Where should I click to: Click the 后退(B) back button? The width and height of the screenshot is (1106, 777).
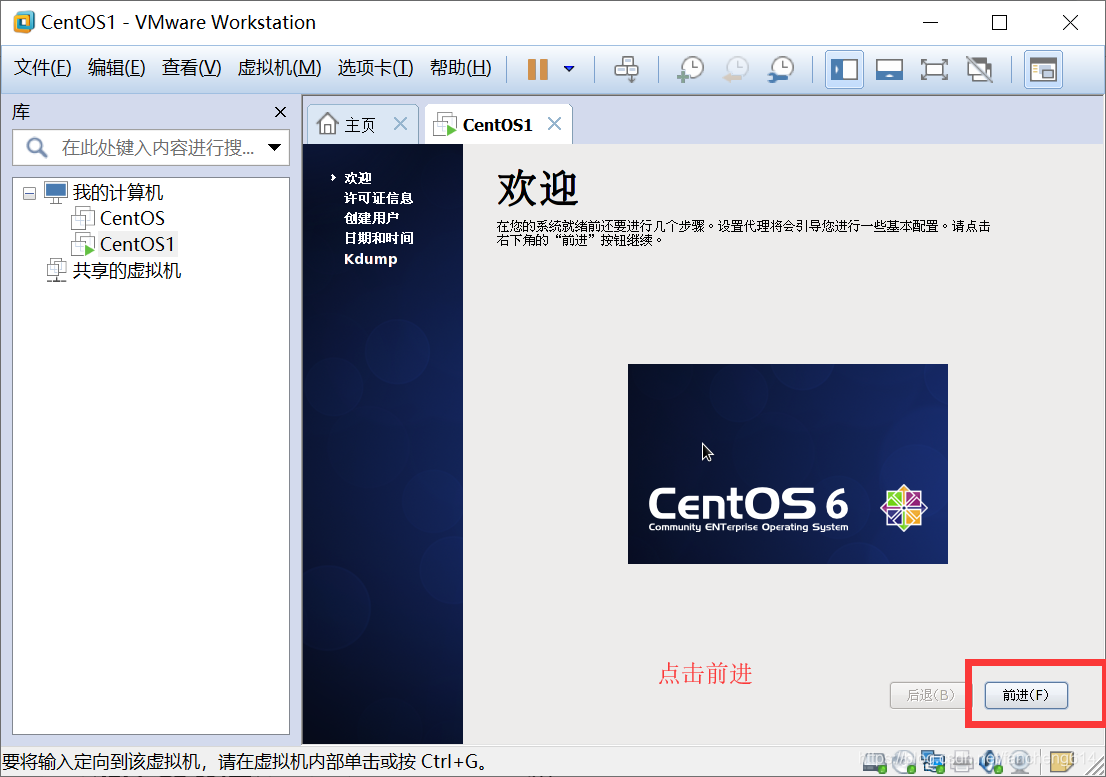(x=930, y=695)
